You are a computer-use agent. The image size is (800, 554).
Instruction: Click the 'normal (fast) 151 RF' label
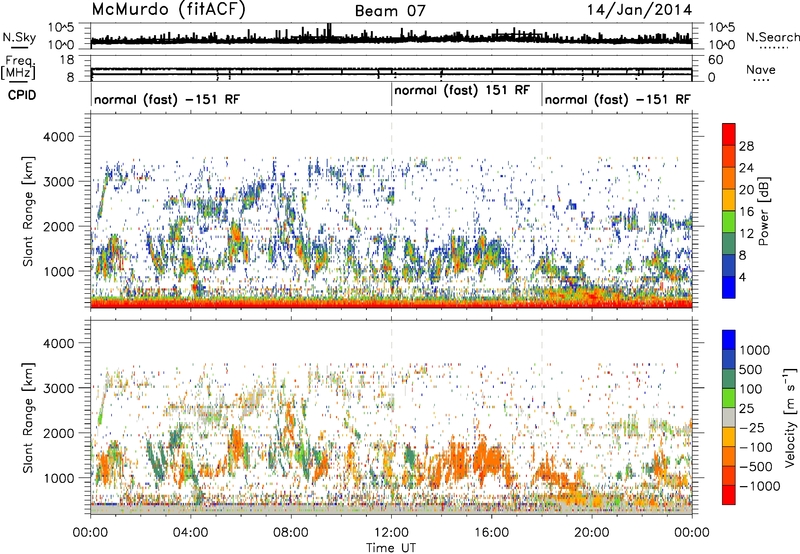click(462, 90)
